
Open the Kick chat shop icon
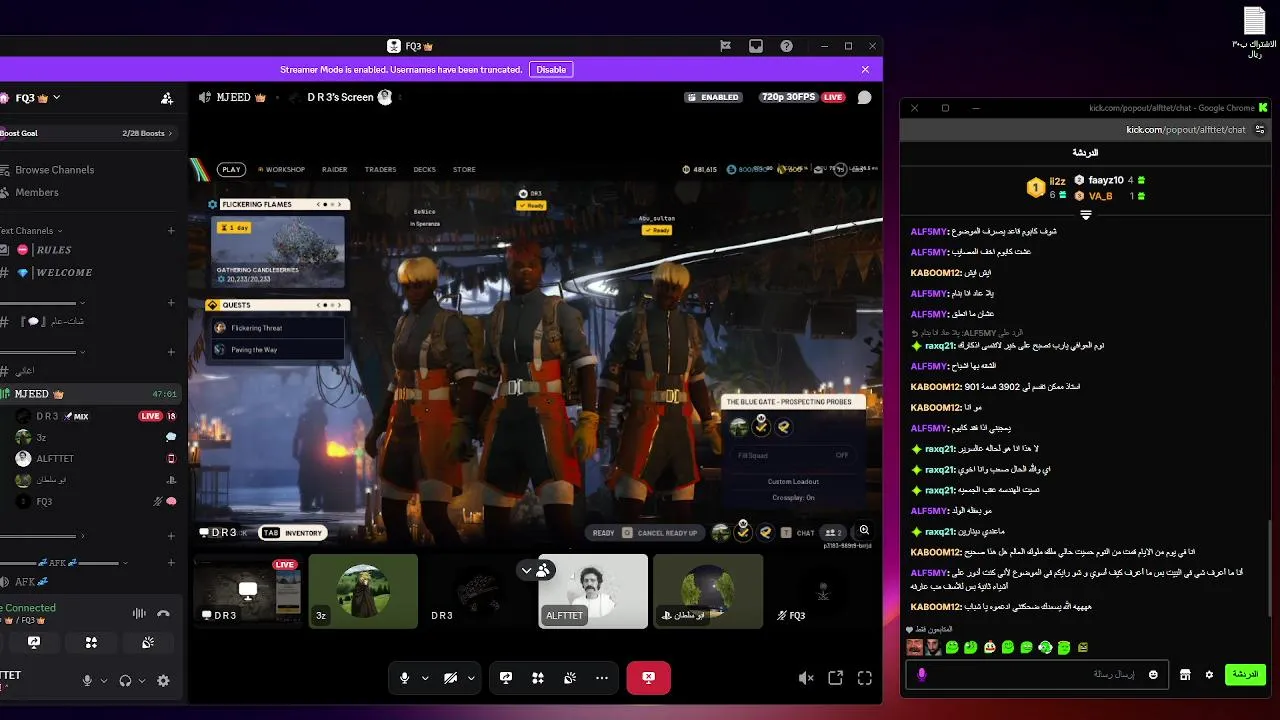click(1185, 675)
